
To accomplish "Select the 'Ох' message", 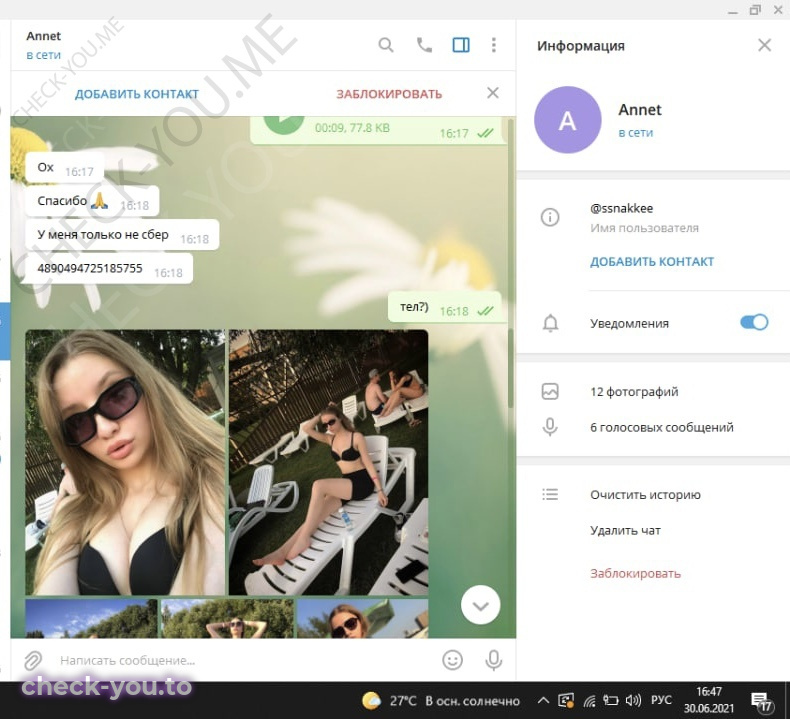I will [x=64, y=168].
